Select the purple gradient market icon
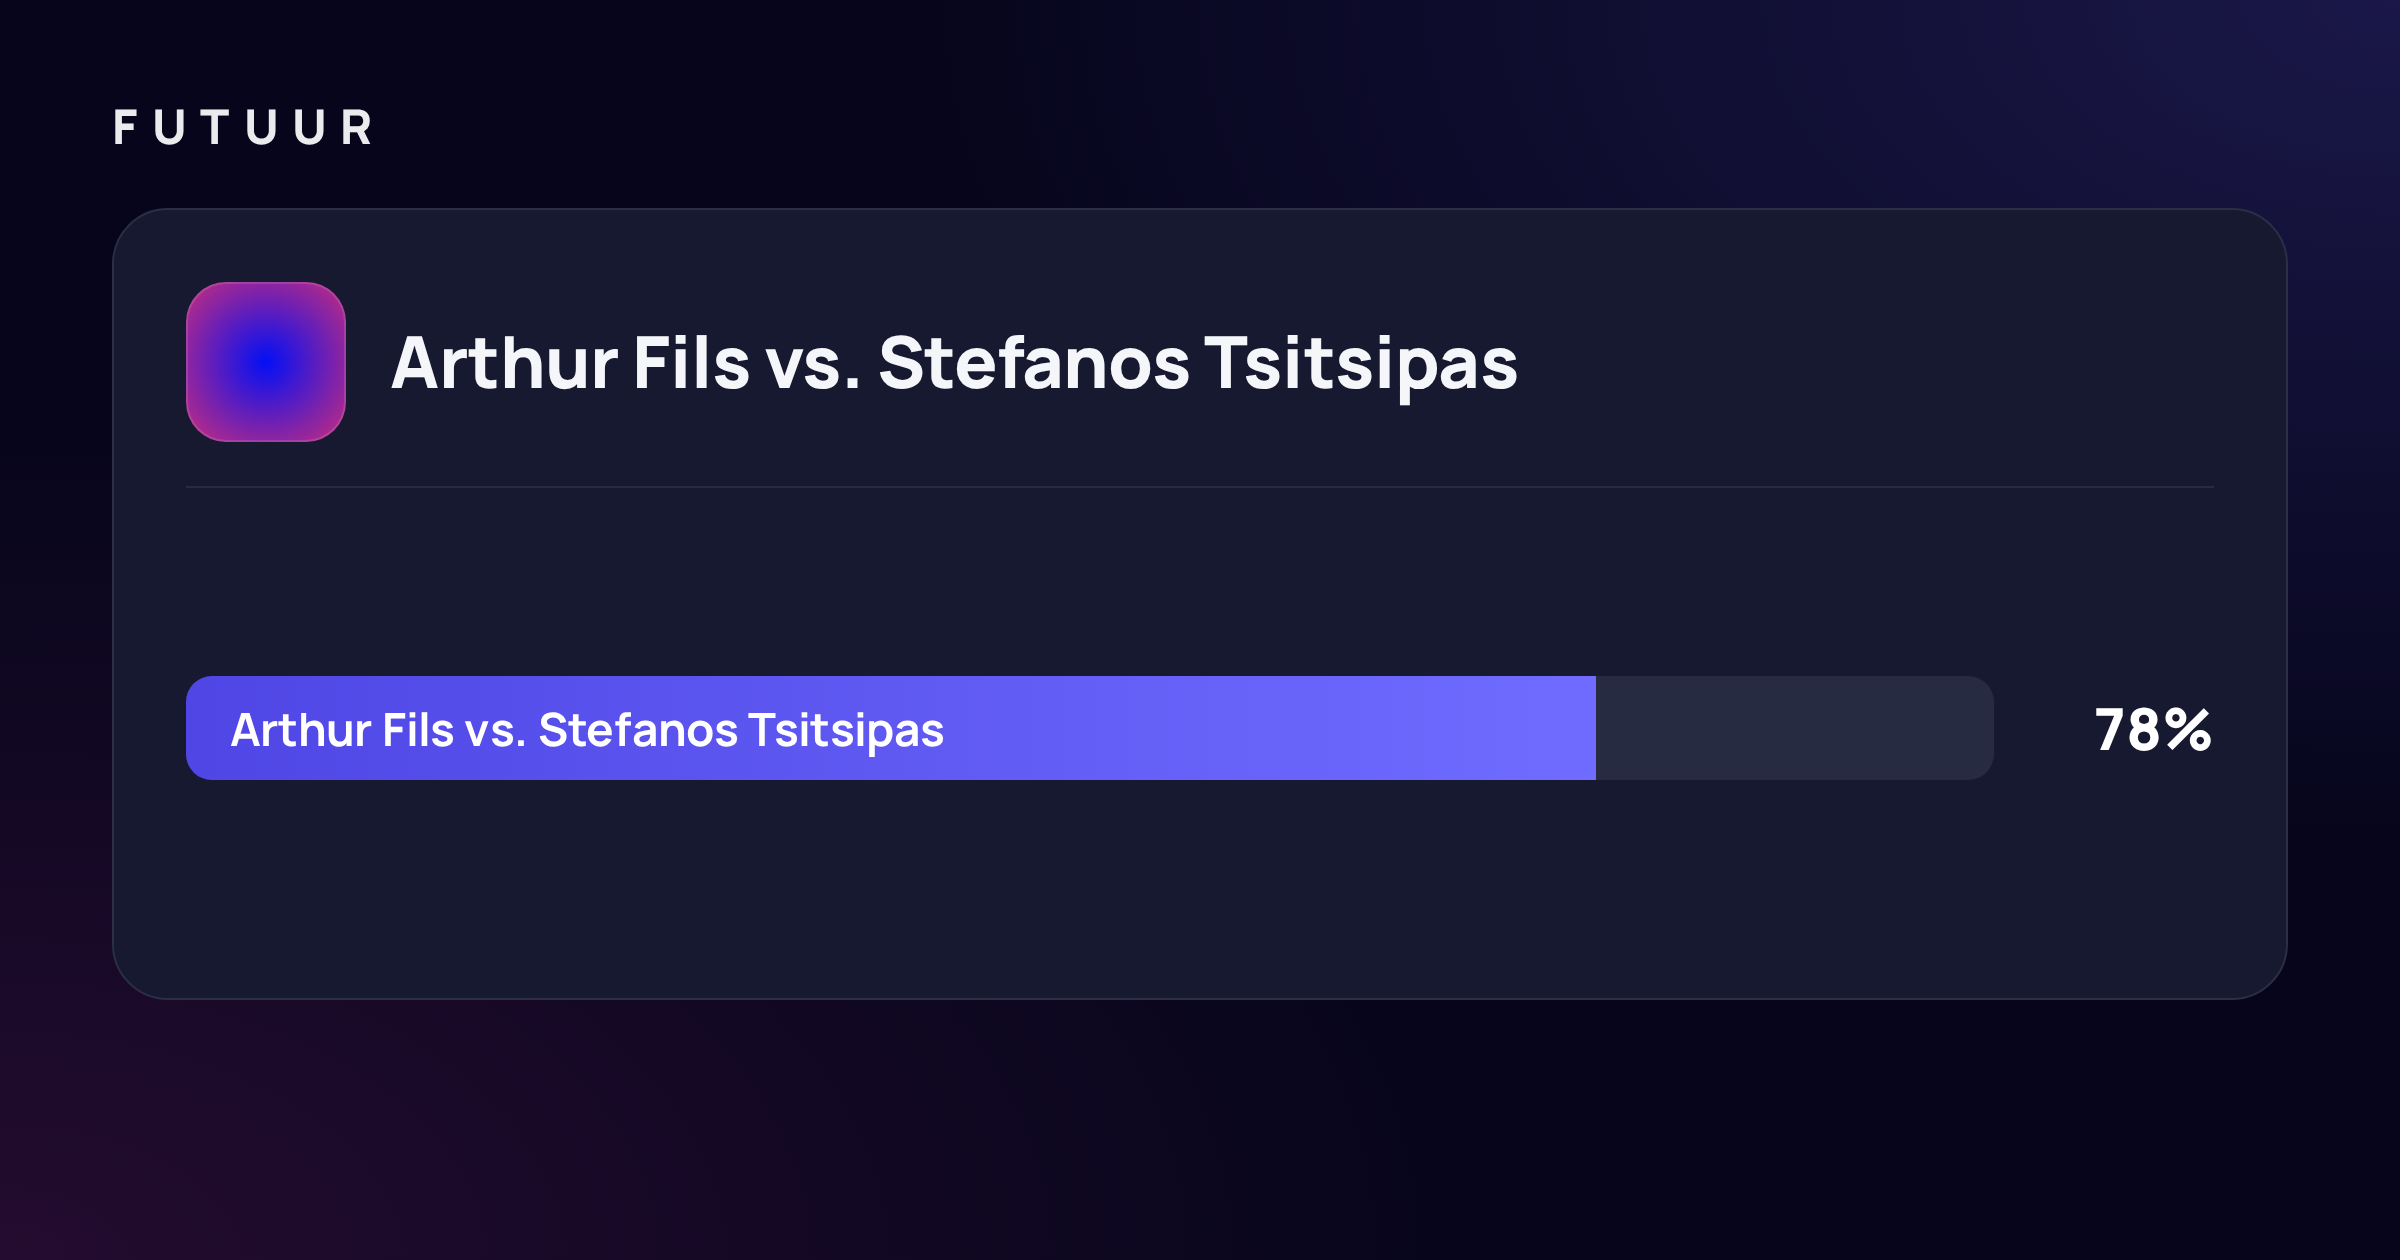The width and height of the screenshot is (2400, 1260). 266,362
